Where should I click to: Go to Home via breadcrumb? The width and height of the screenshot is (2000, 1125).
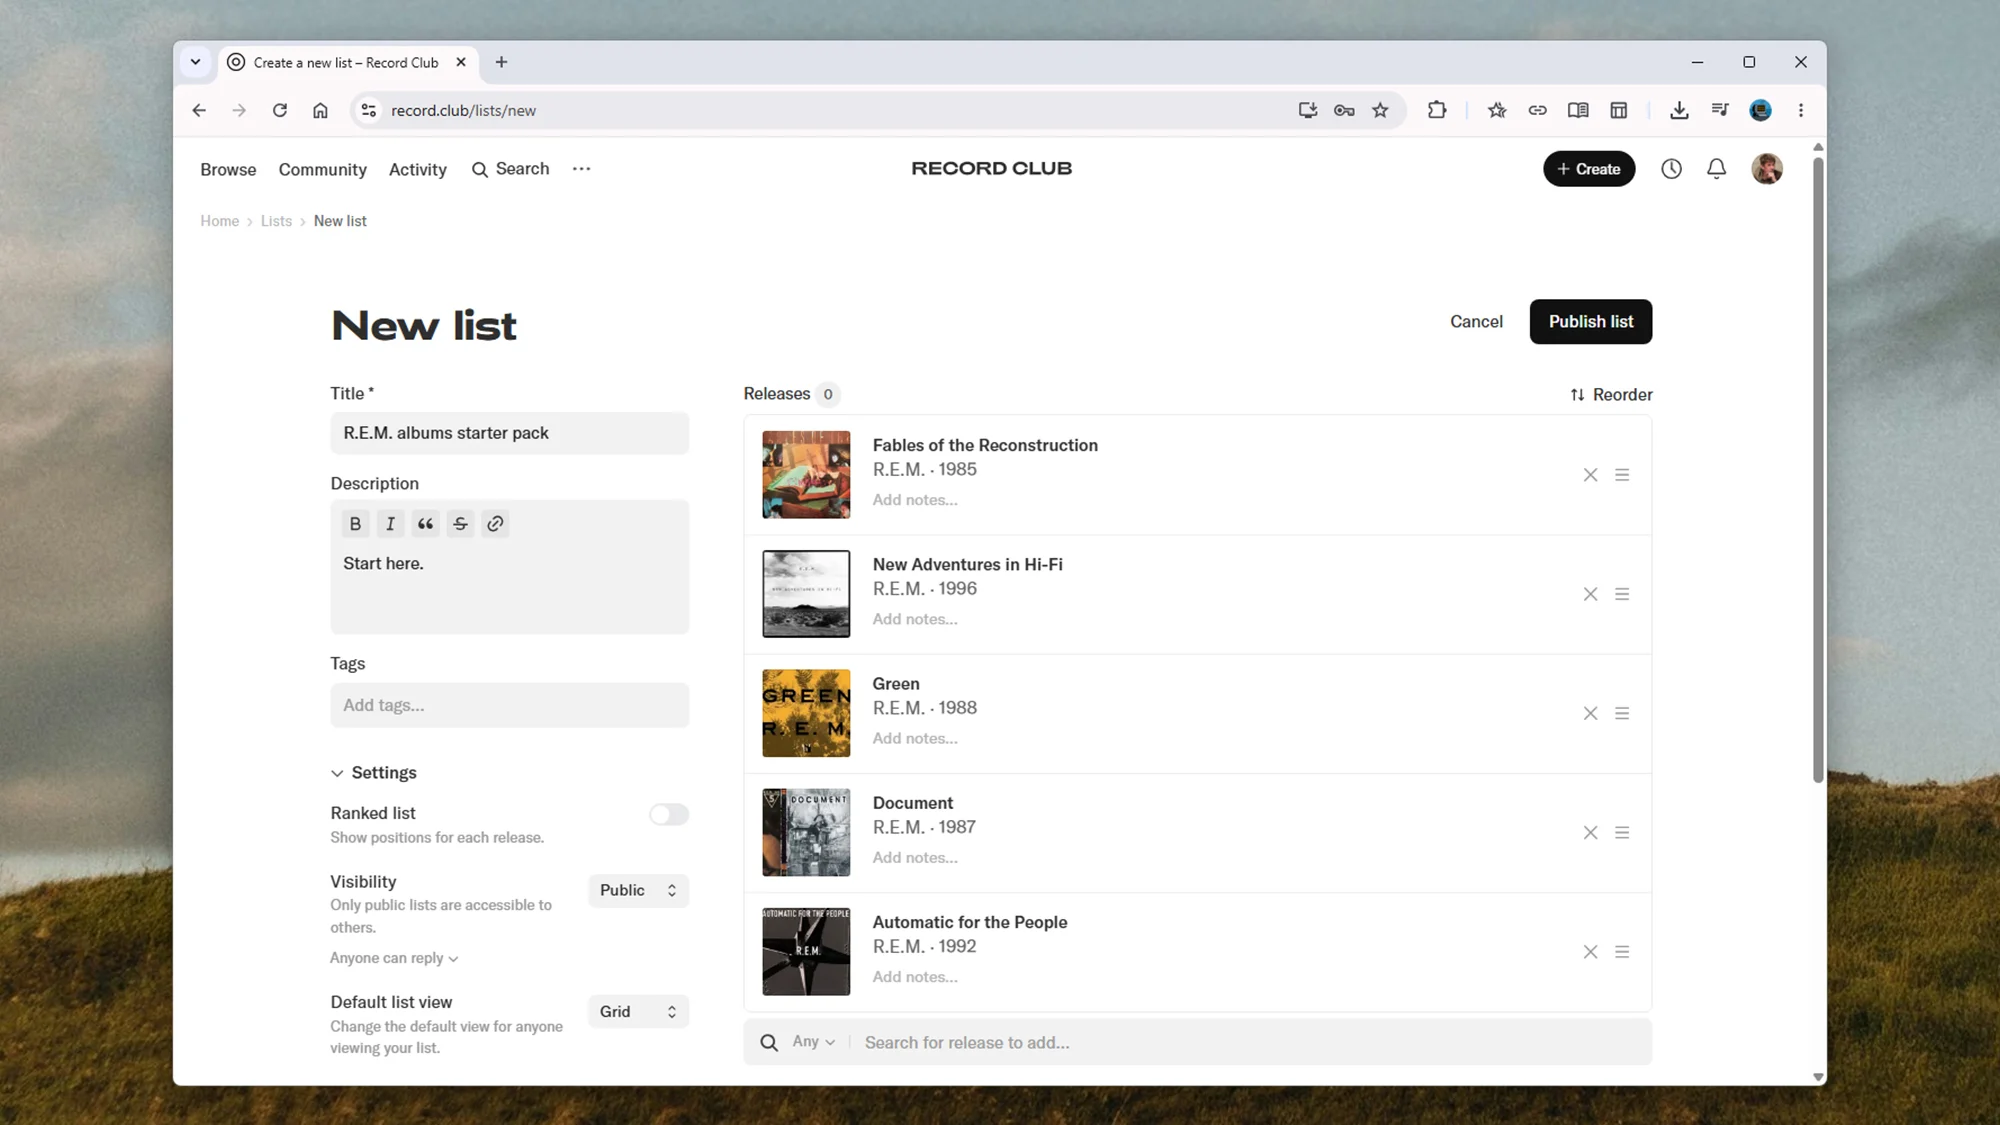click(219, 221)
